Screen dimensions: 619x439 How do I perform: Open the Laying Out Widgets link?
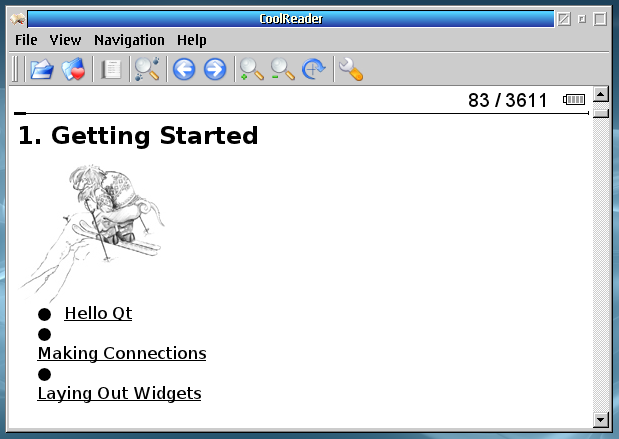click(119, 393)
